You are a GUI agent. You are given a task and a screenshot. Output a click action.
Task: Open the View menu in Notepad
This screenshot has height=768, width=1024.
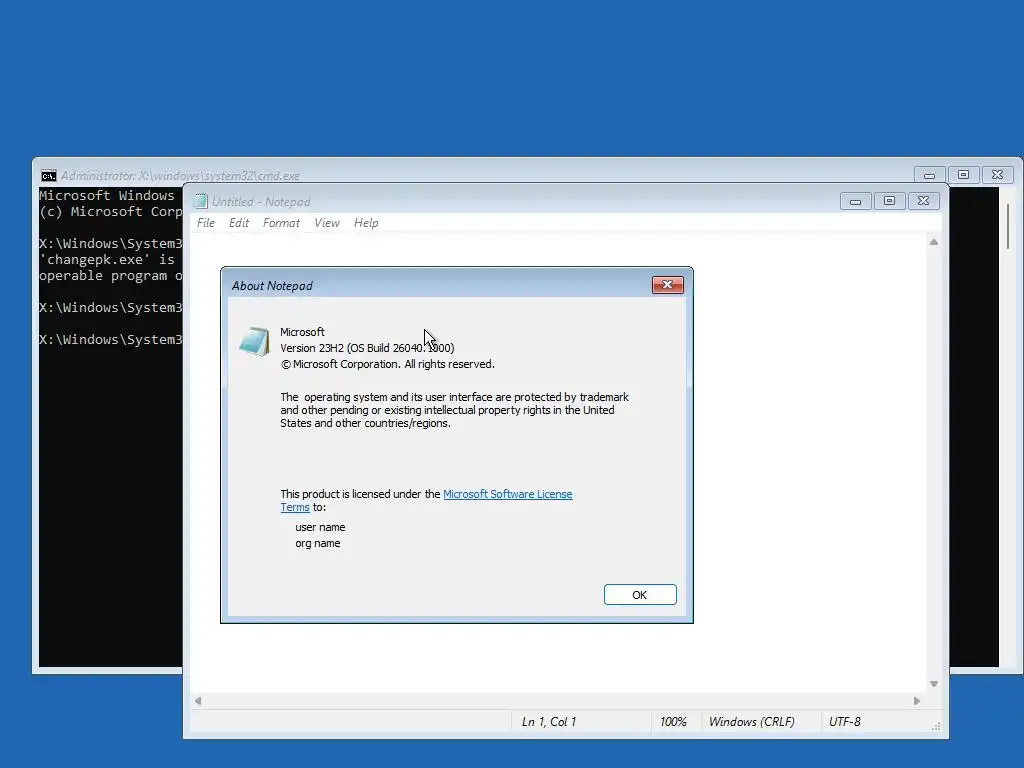[327, 223]
